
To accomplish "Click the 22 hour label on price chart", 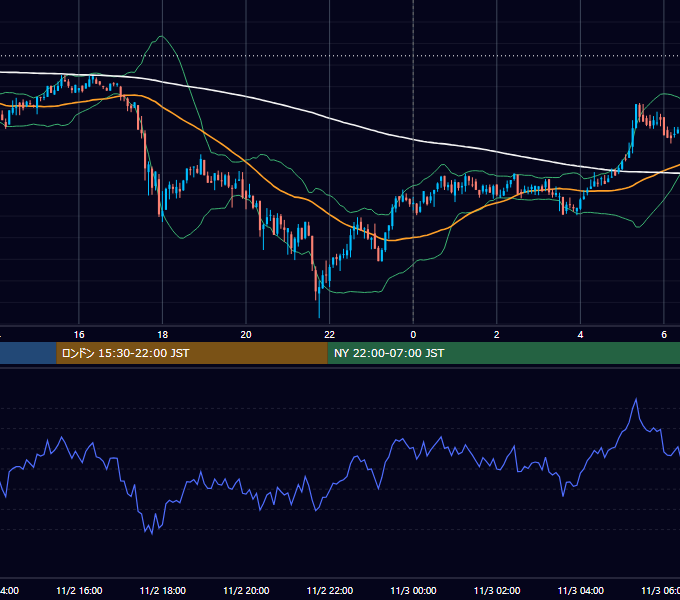I will pyautogui.click(x=330, y=335).
